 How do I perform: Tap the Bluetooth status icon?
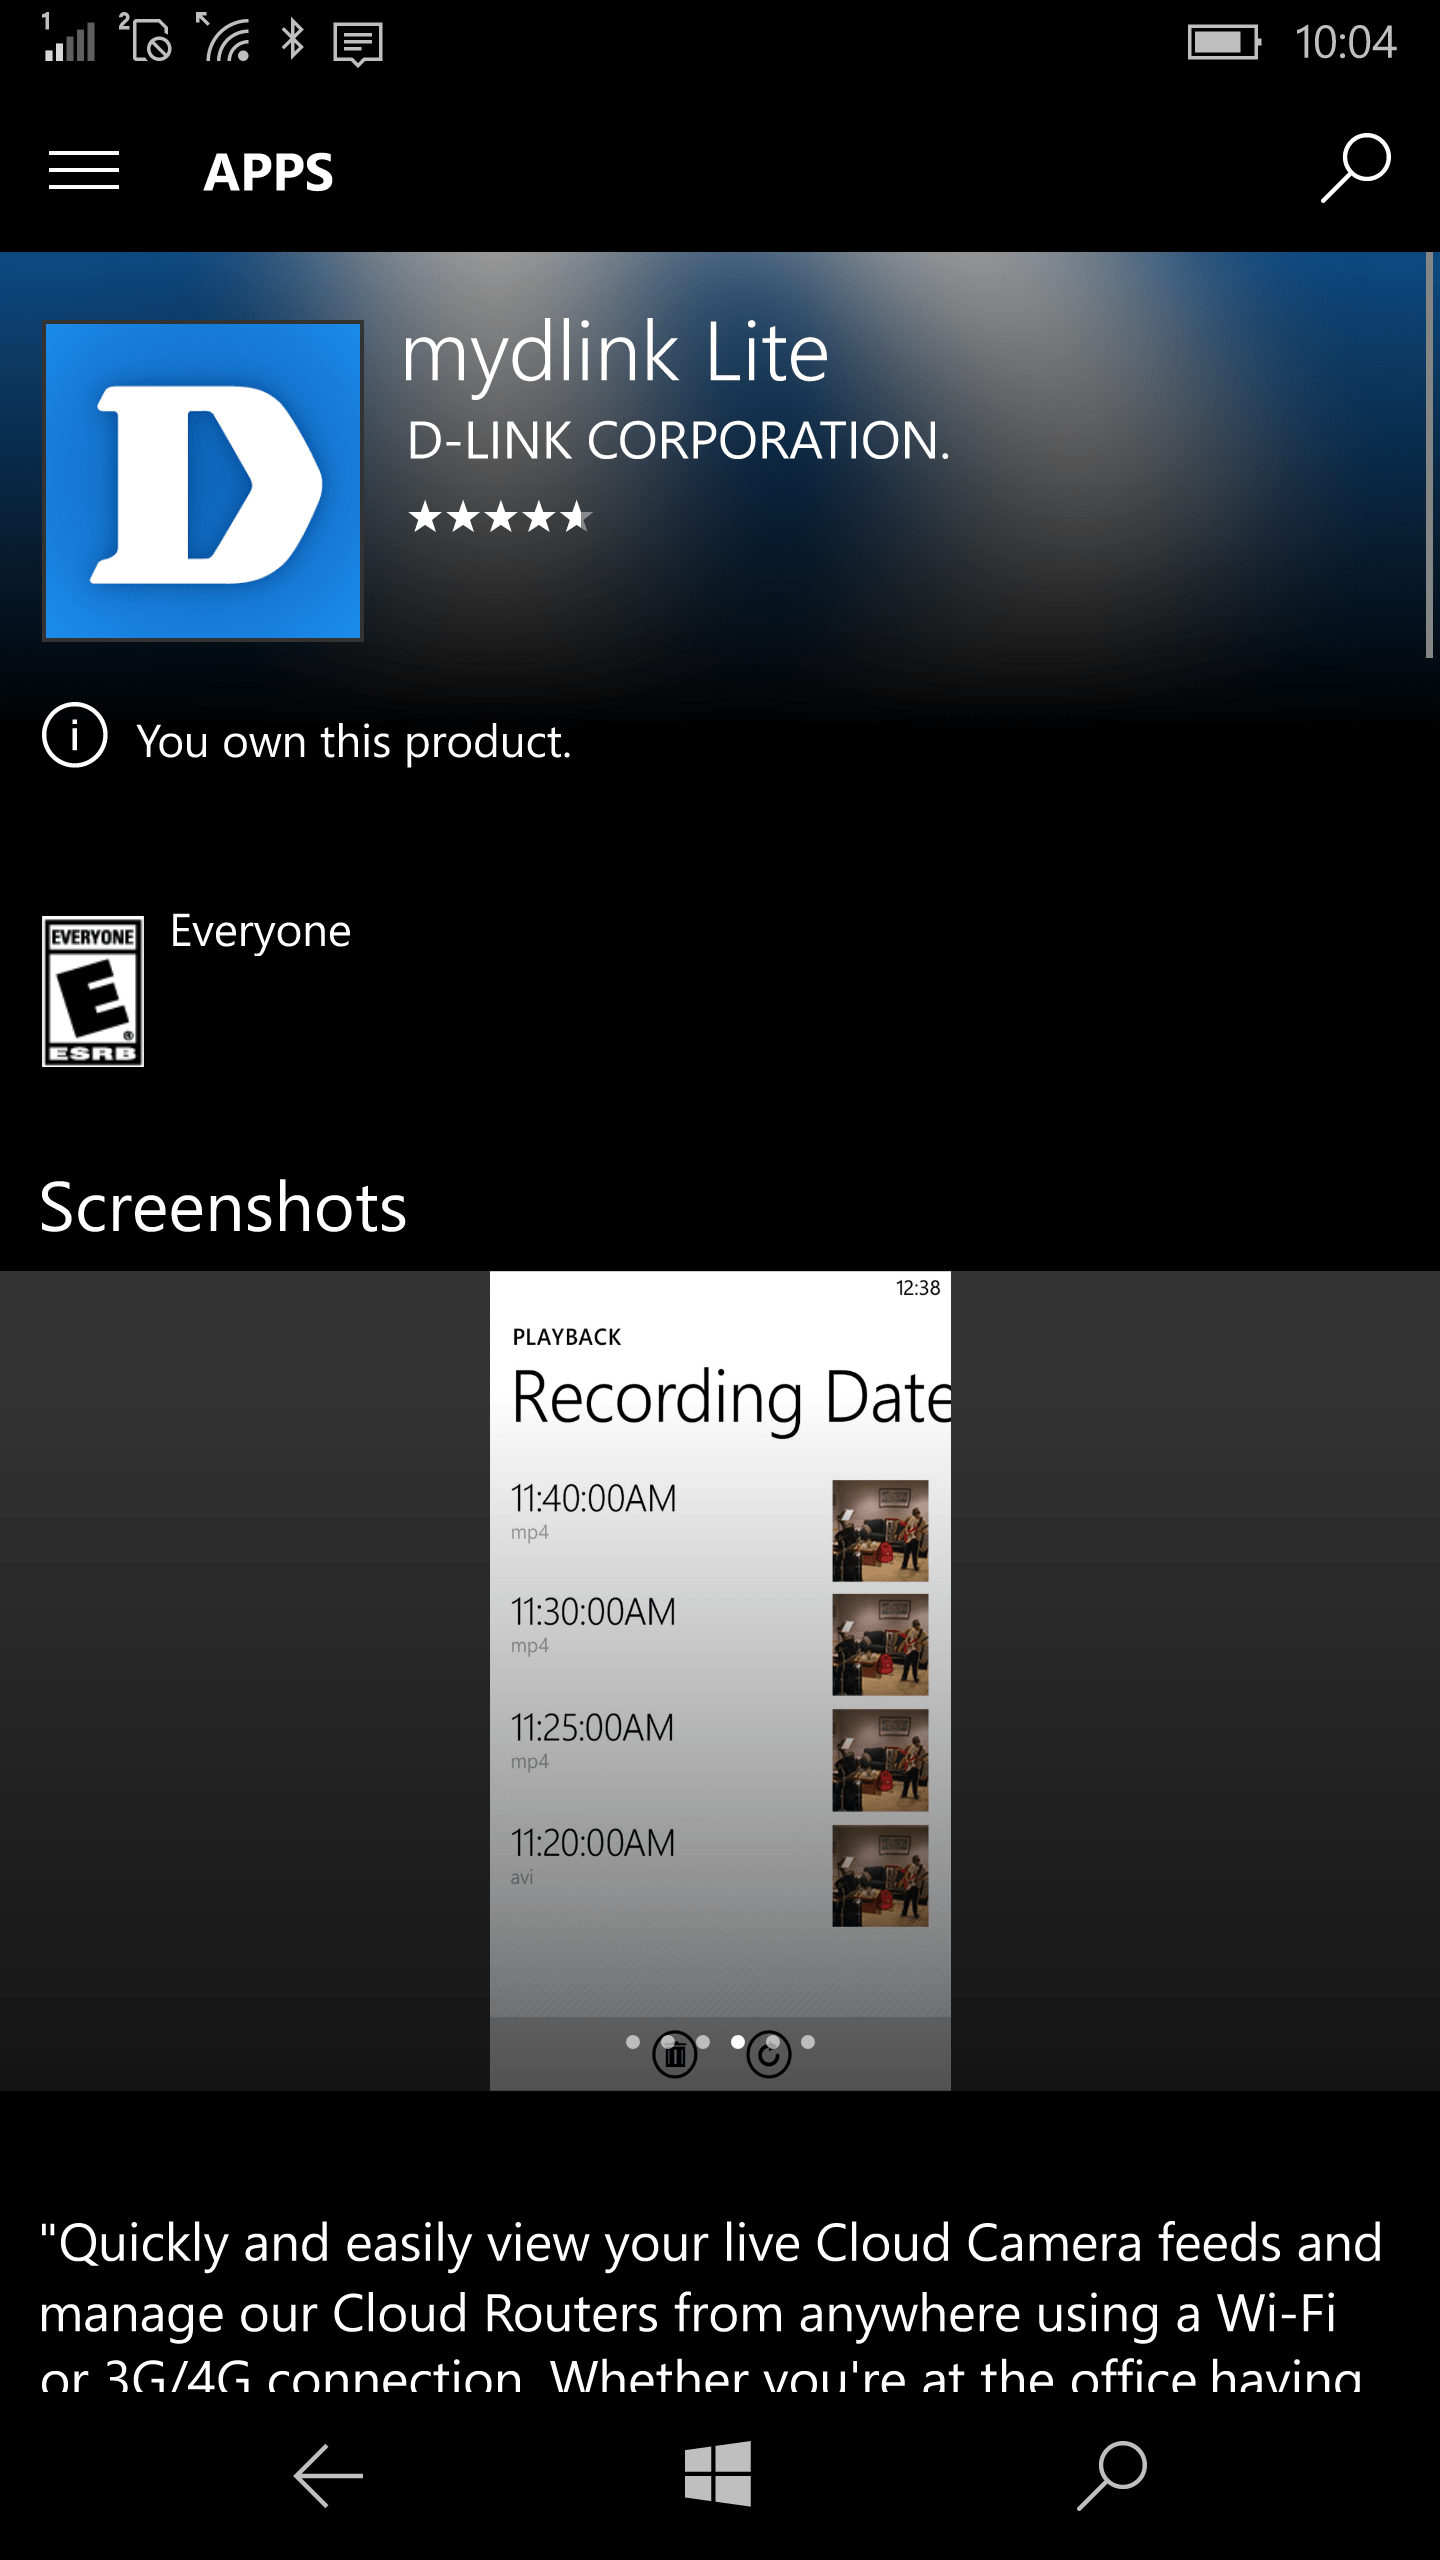coord(293,39)
